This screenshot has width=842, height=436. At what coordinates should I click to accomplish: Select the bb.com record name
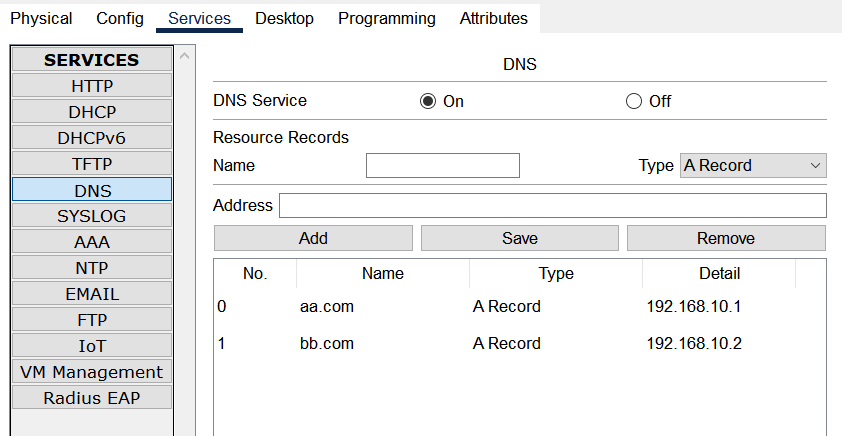point(326,344)
